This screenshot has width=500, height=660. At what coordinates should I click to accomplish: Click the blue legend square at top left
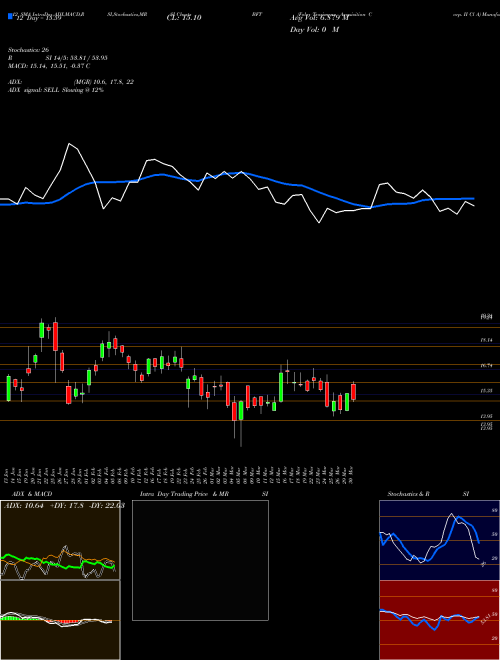click(10, 17)
